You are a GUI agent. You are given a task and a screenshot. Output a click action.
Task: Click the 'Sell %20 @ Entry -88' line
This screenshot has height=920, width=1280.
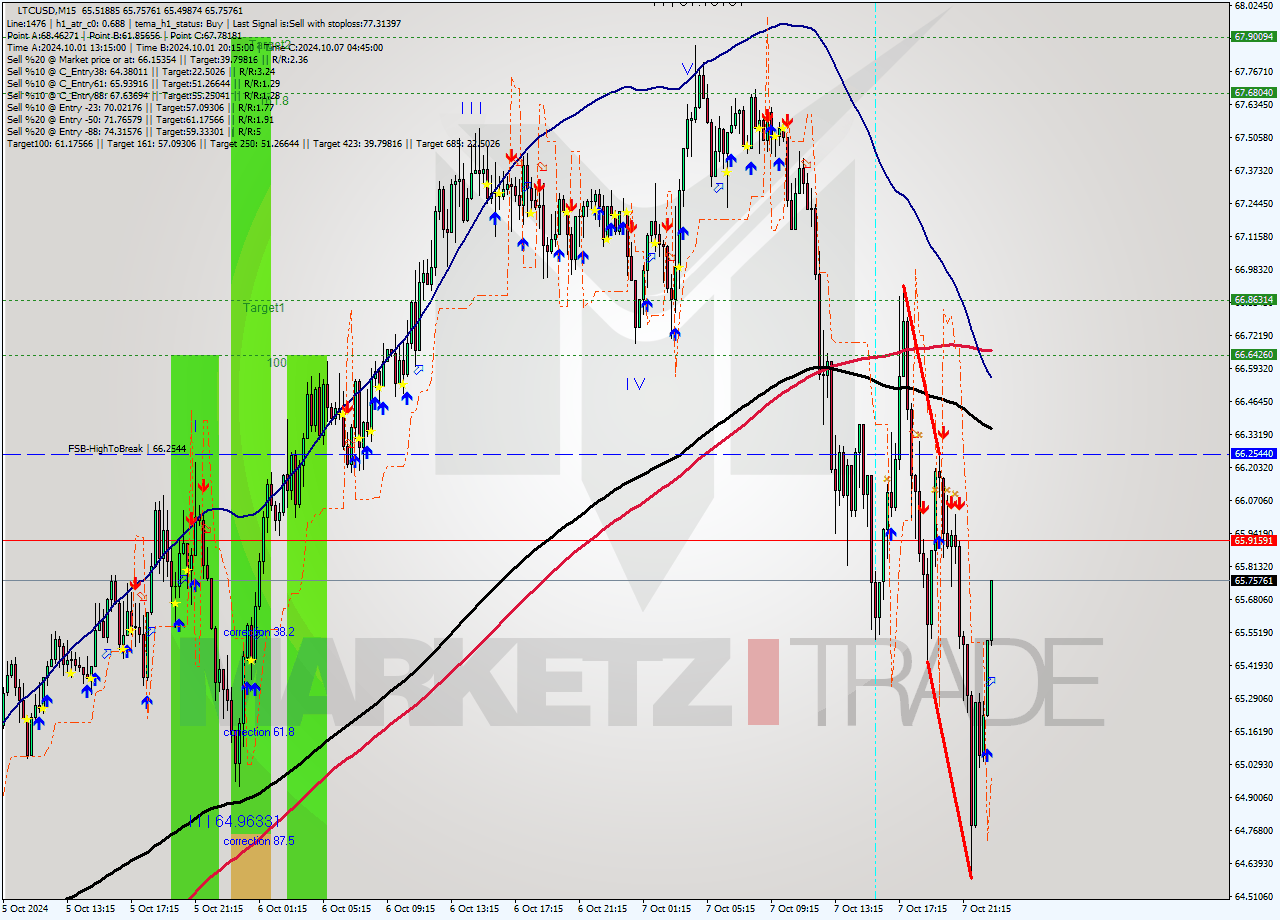(x=134, y=131)
